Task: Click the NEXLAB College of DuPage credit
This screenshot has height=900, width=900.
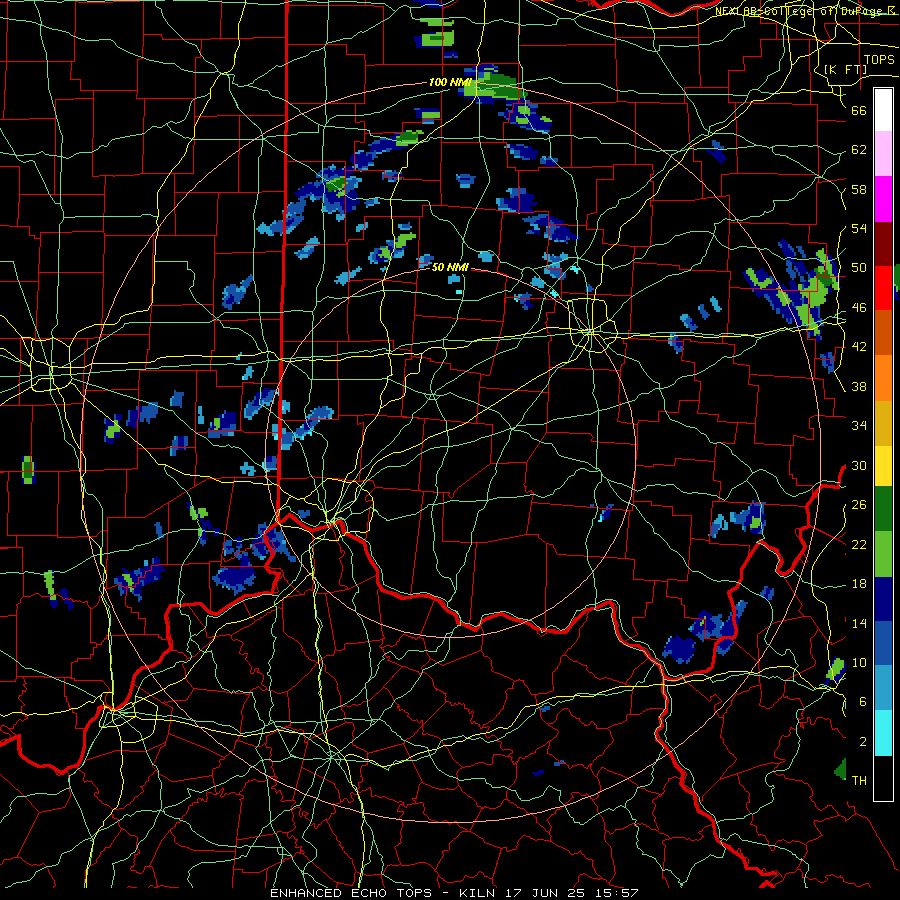Action: [x=806, y=10]
